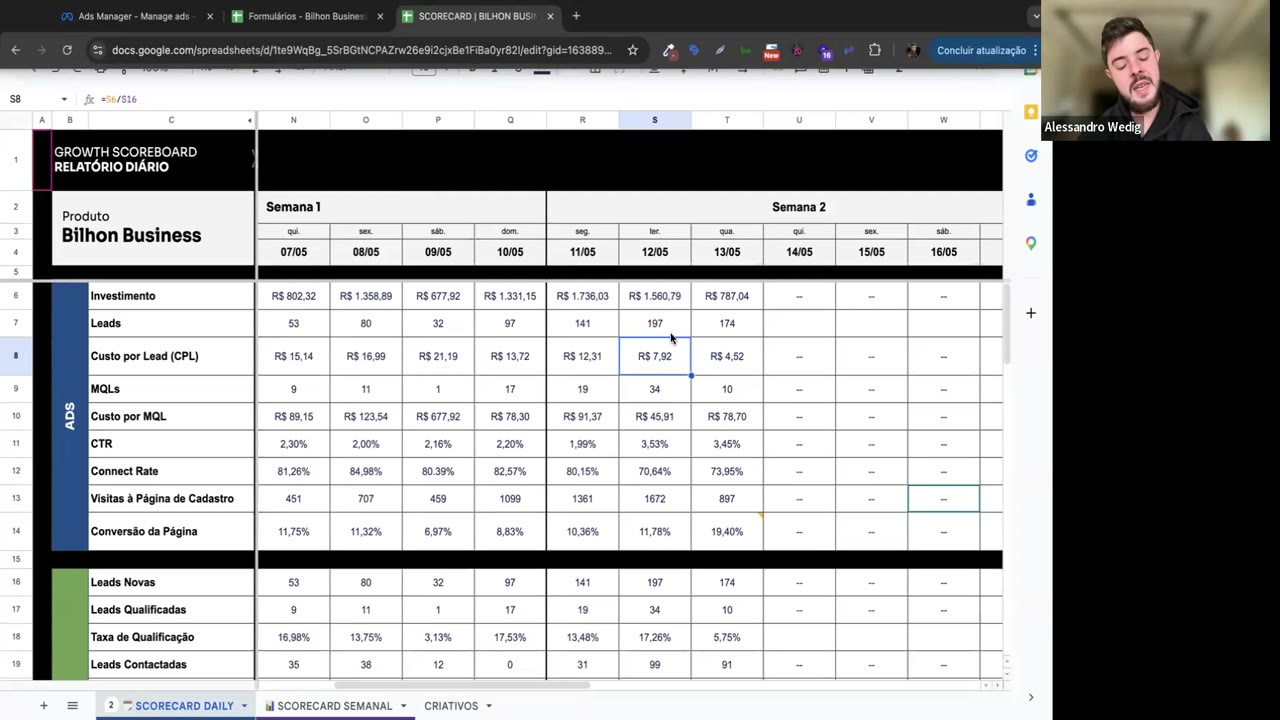Close the Formulários browser tab
This screenshot has height=720, width=1280.
[x=380, y=17]
